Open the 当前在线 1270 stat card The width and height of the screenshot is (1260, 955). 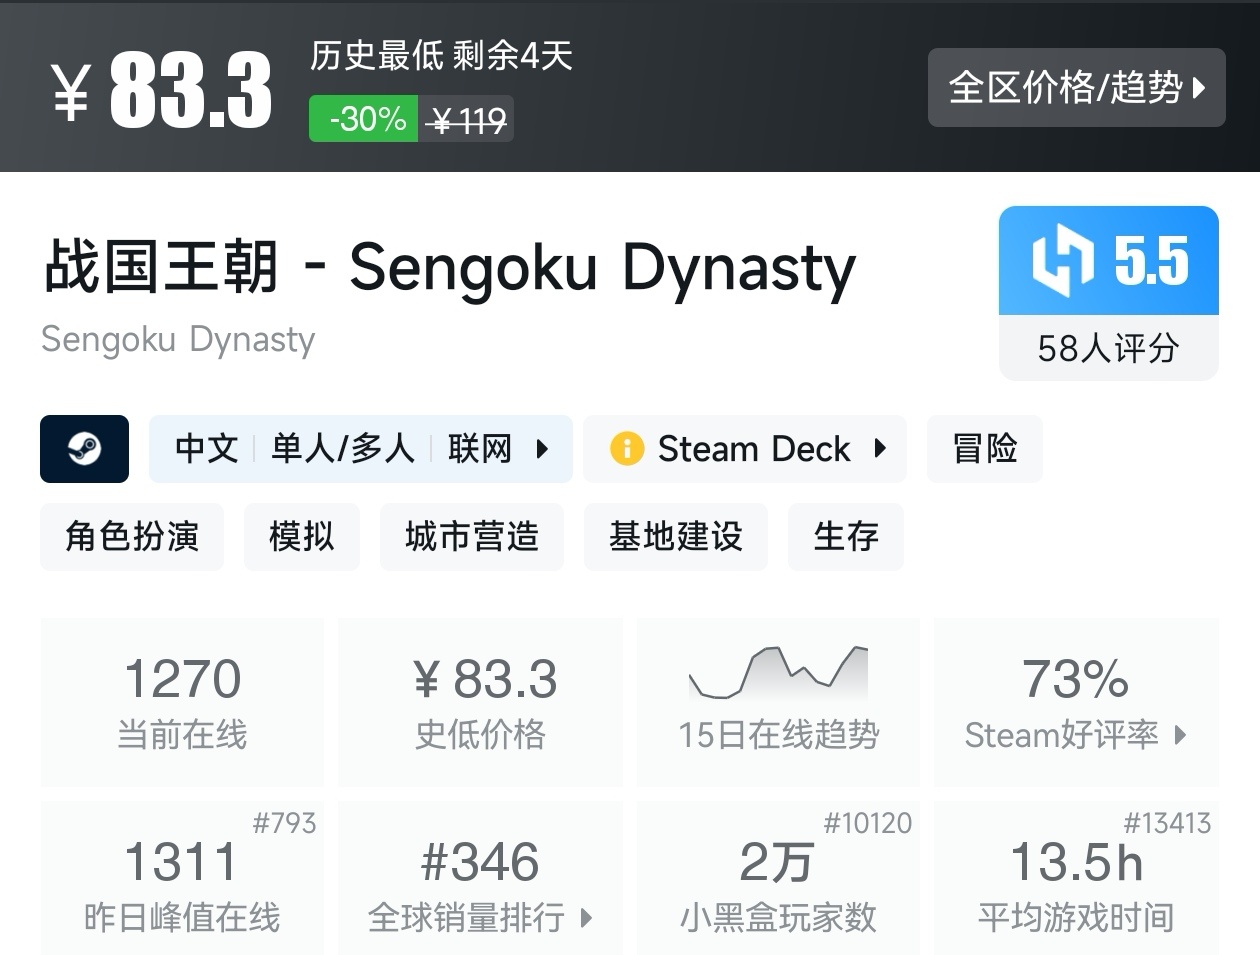(x=182, y=701)
